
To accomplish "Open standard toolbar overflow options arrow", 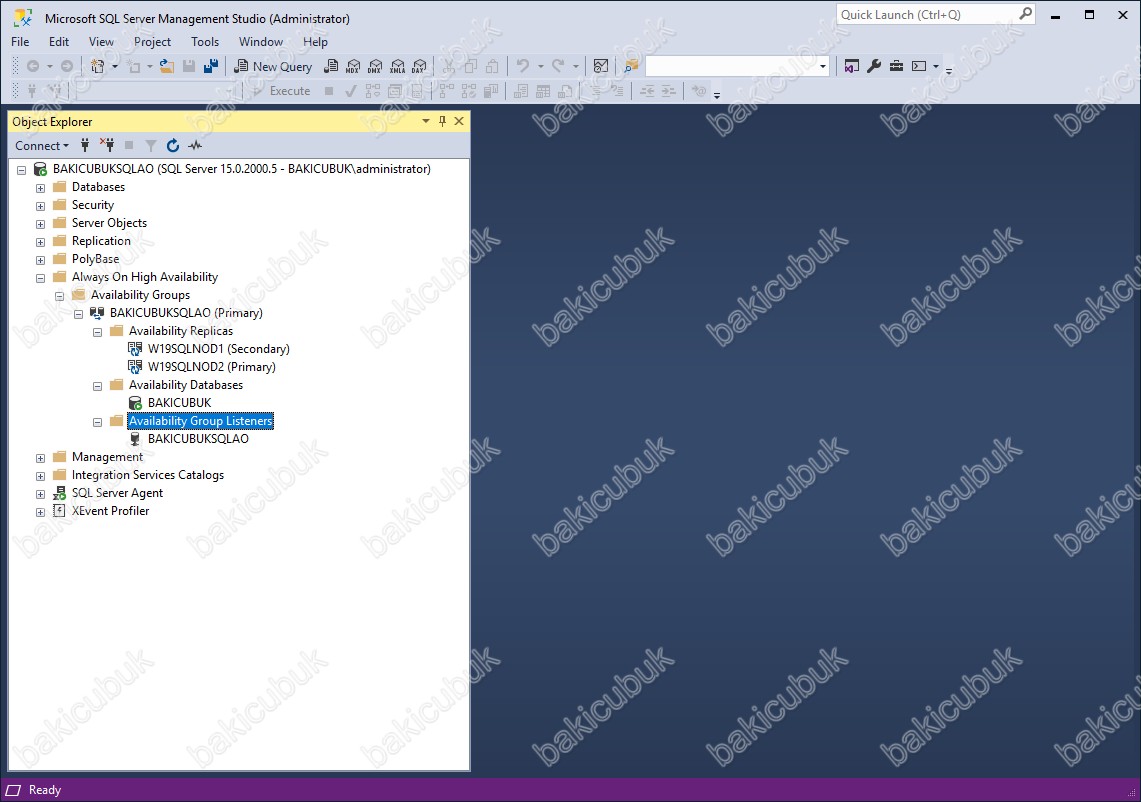I will click(949, 70).
